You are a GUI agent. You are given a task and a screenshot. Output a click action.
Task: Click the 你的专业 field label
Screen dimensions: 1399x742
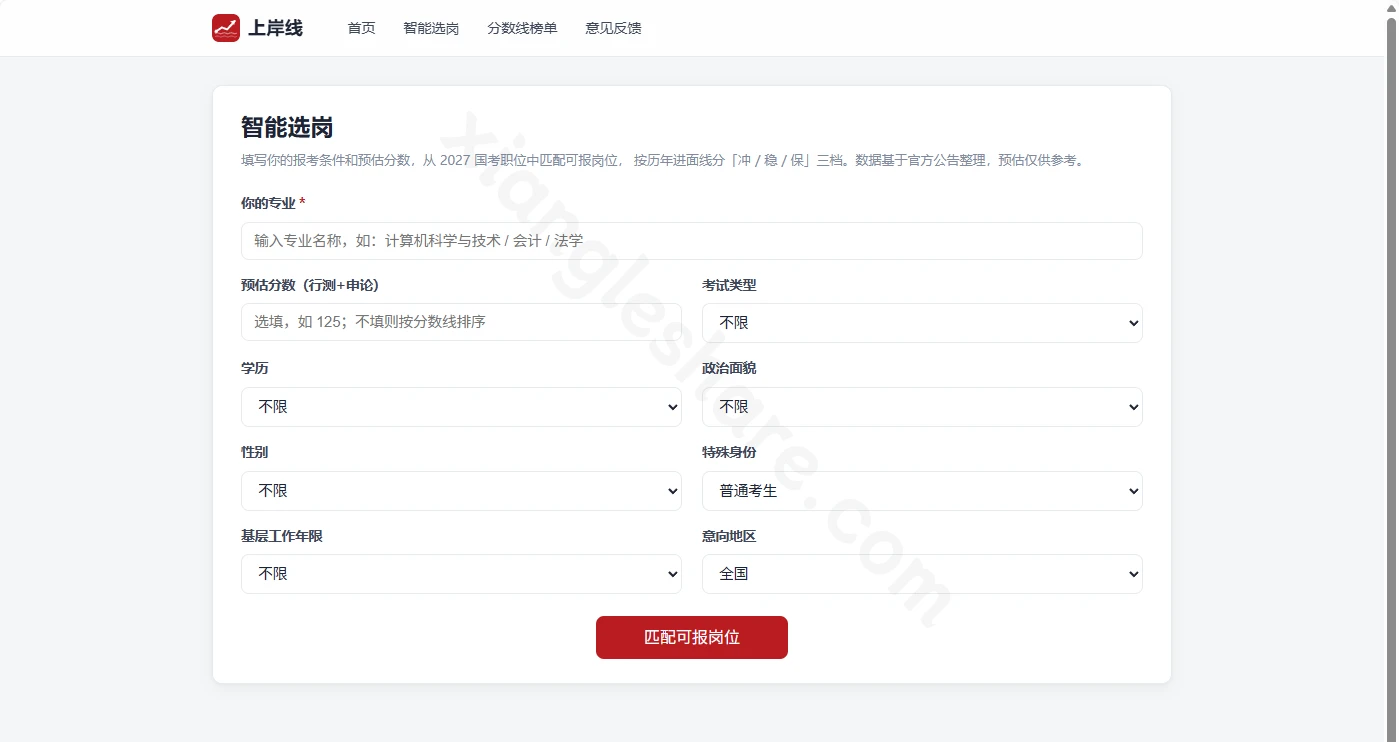click(x=268, y=203)
